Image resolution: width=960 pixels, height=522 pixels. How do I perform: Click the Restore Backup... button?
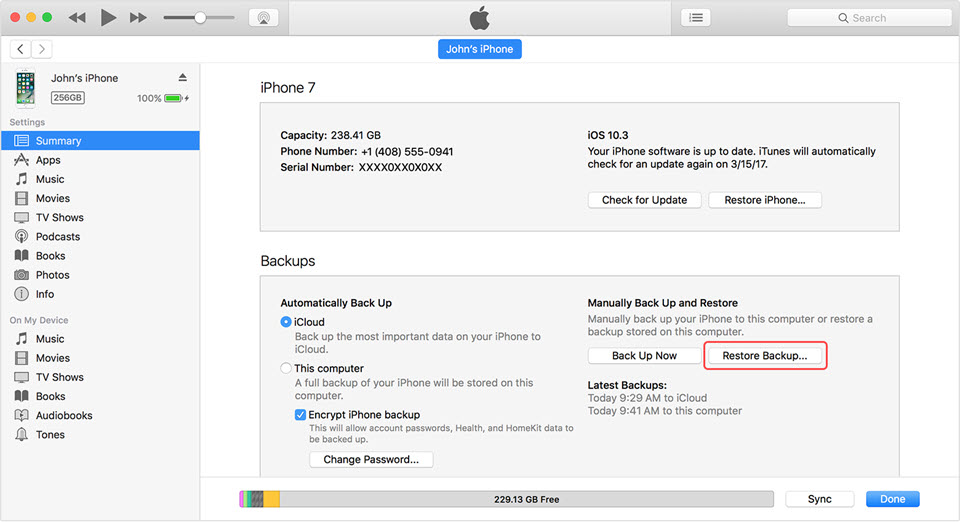765,356
